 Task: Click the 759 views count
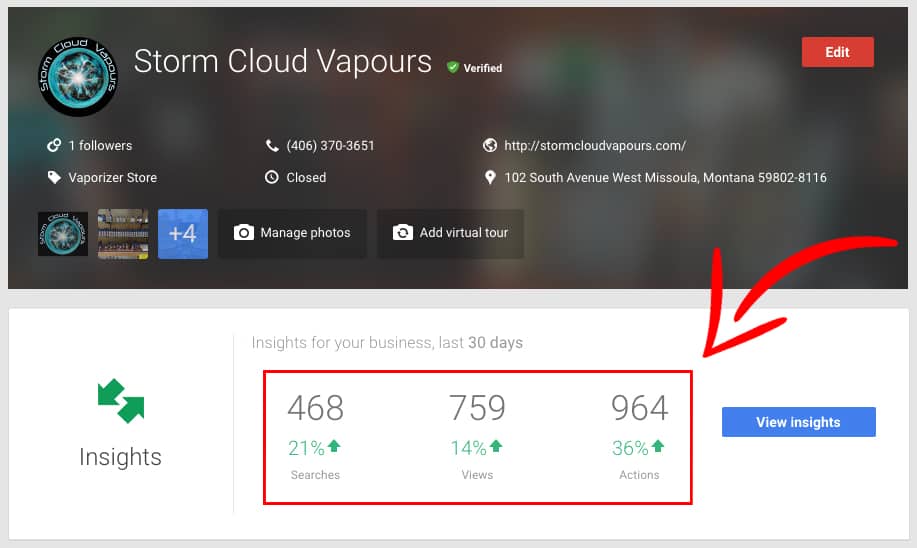[x=477, y=408]
